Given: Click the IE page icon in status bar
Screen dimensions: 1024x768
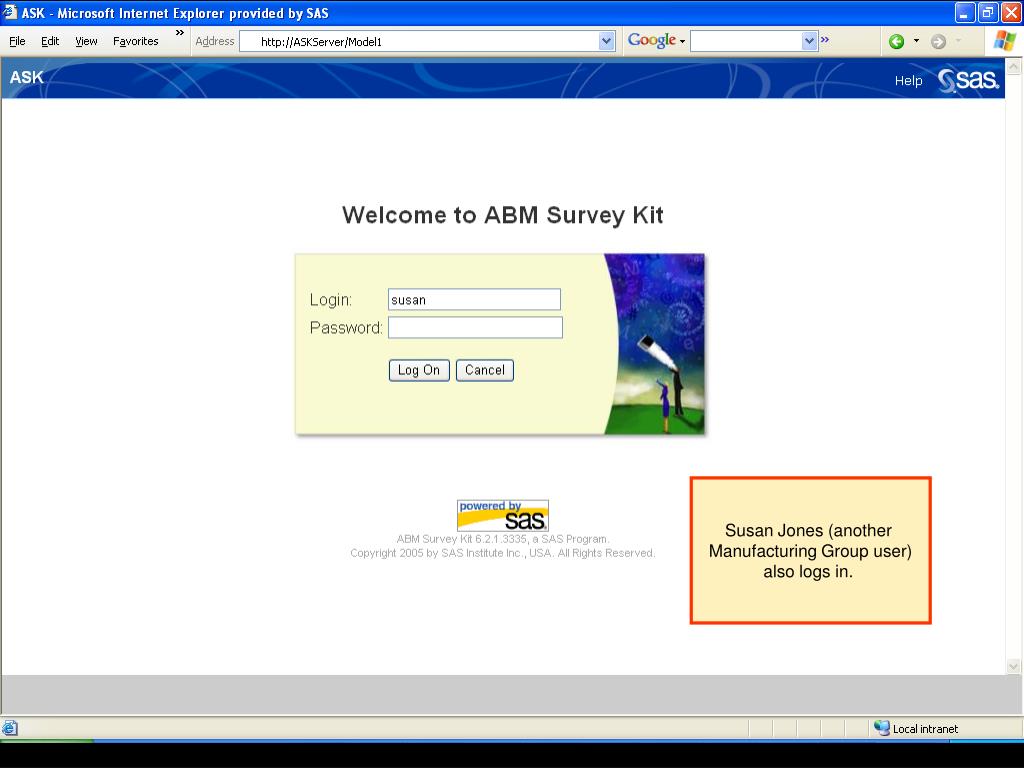Looking at the screenshot, I should pyautogui.click(x=10, y=728).
